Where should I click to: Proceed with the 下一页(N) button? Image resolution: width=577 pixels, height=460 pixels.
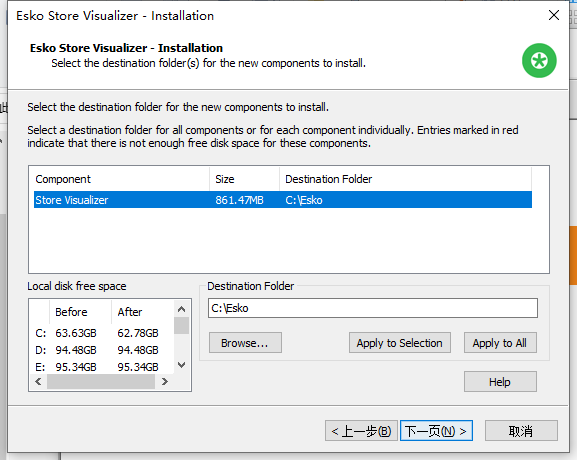(x=436, y=431)
